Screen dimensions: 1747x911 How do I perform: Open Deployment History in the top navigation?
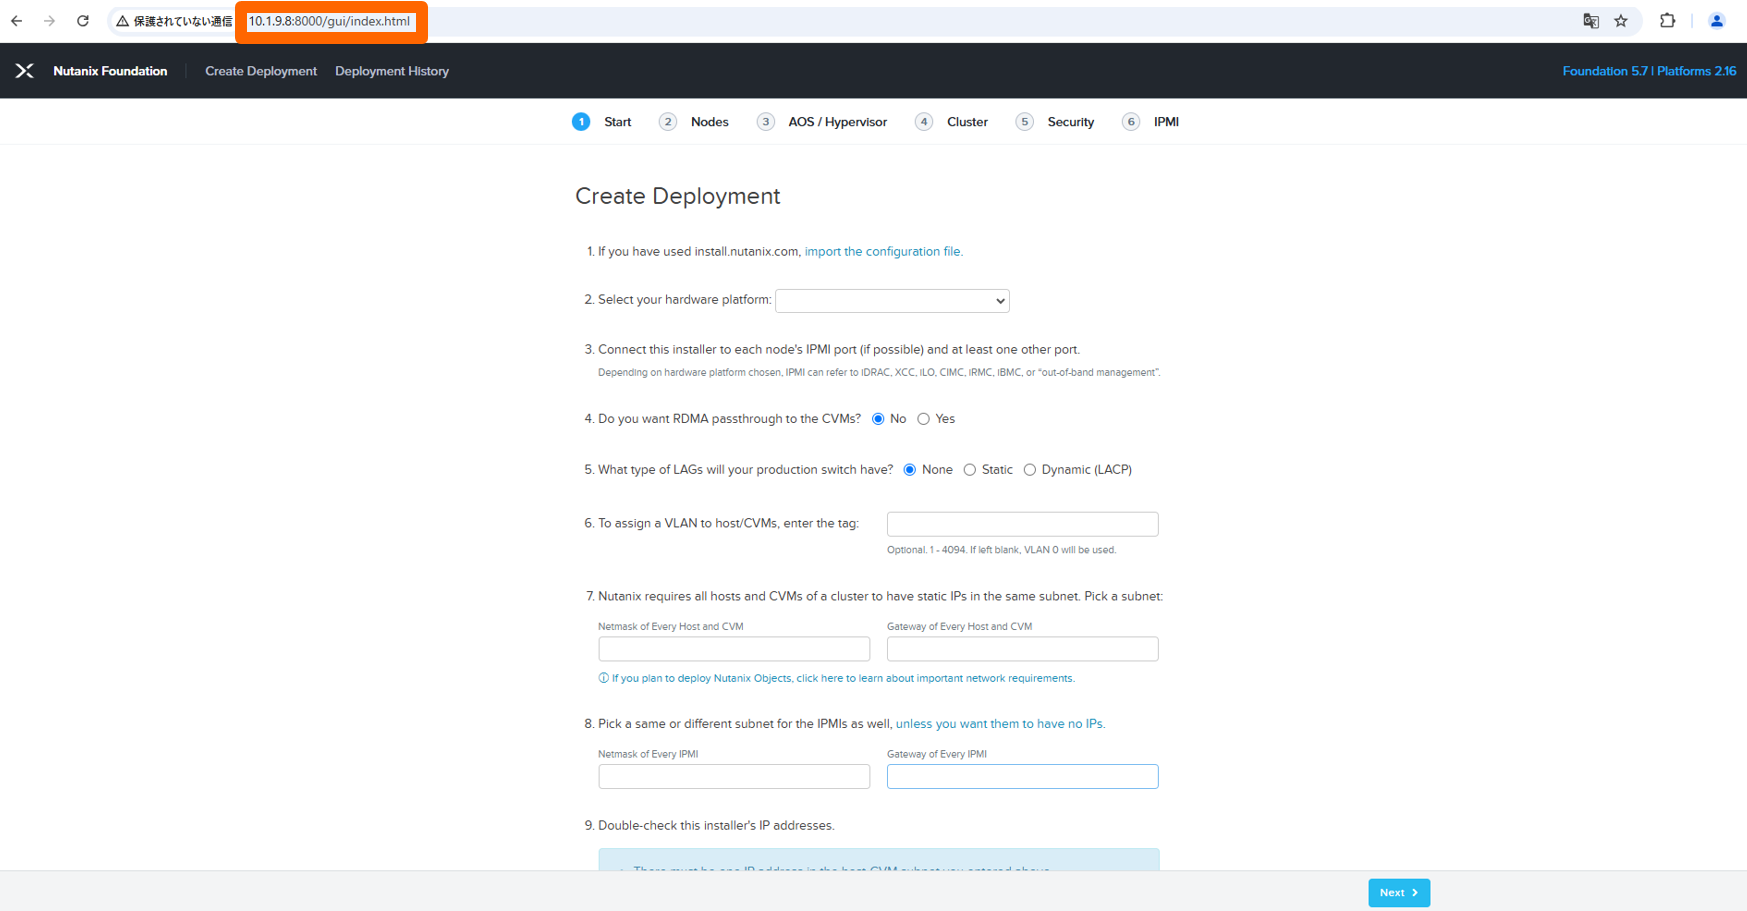click(392, 71)
